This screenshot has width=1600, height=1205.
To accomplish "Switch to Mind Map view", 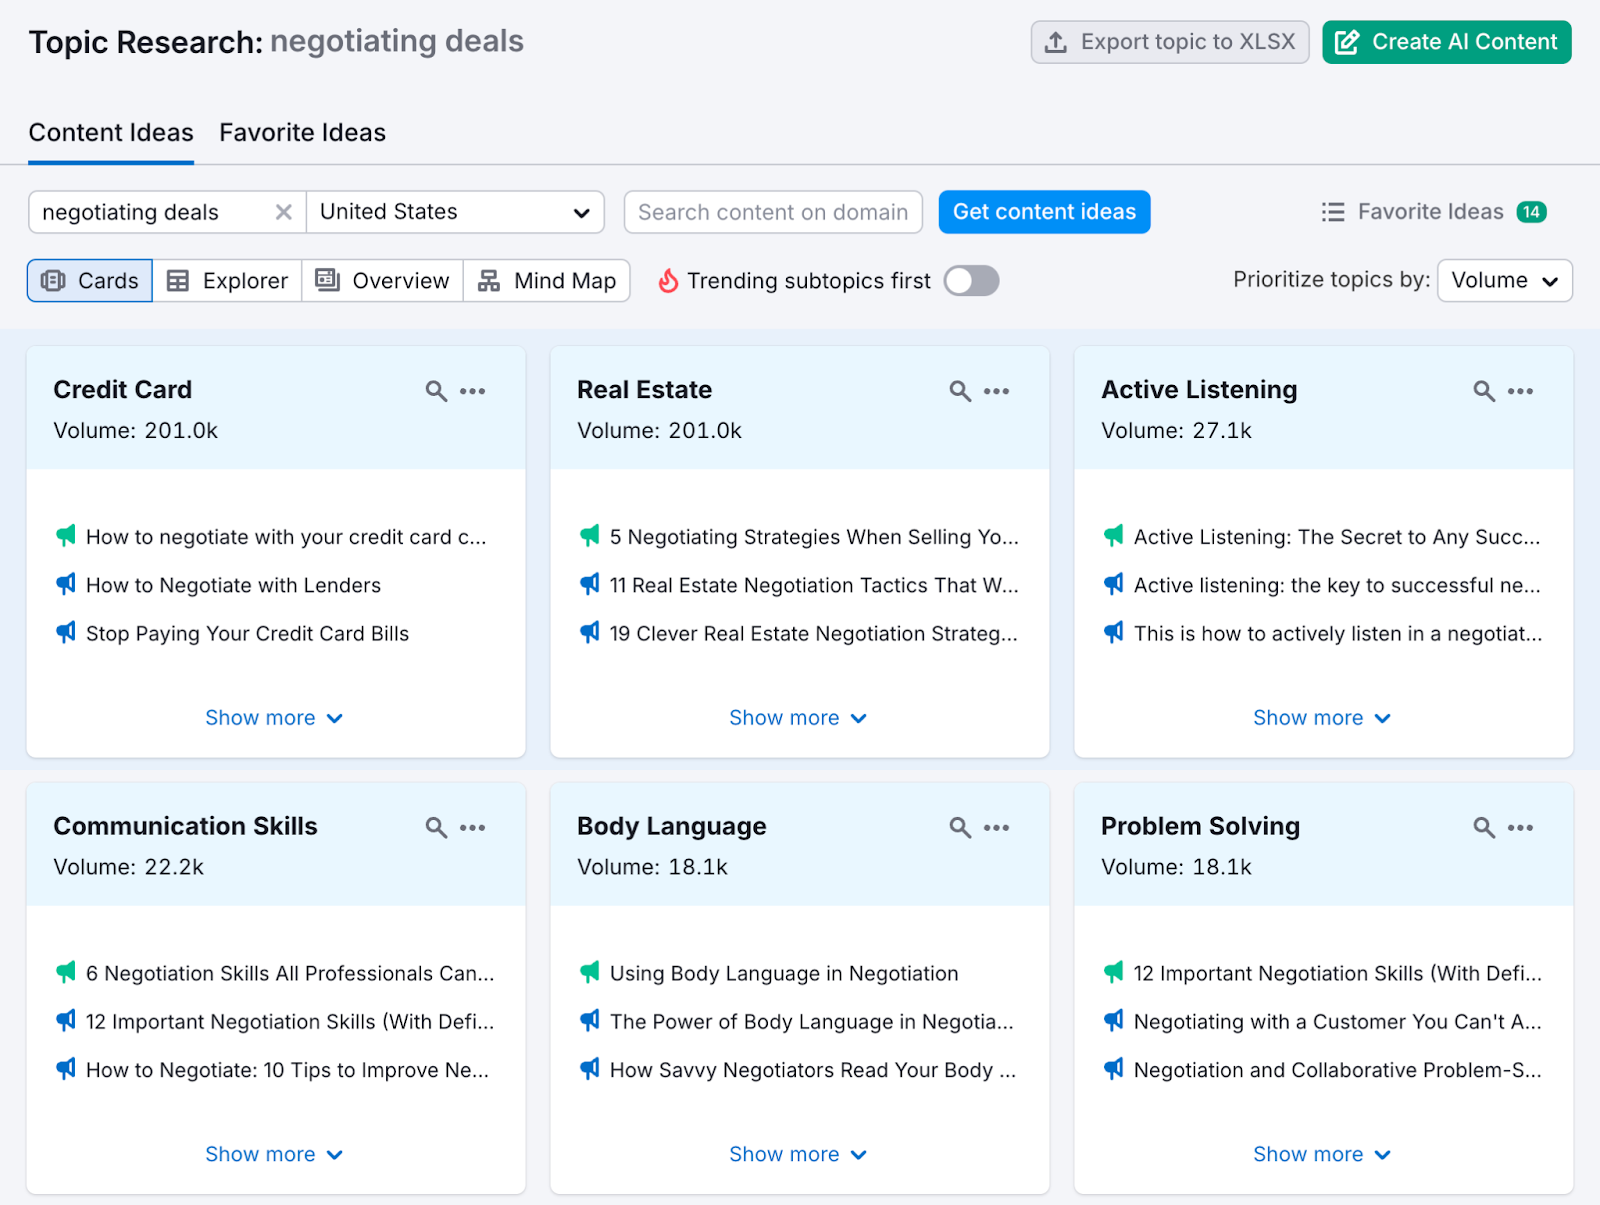I will [547, 281].
